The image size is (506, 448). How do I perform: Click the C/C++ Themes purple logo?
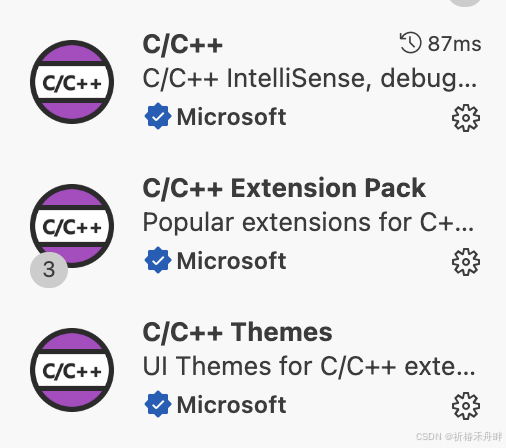coord(72,370)
